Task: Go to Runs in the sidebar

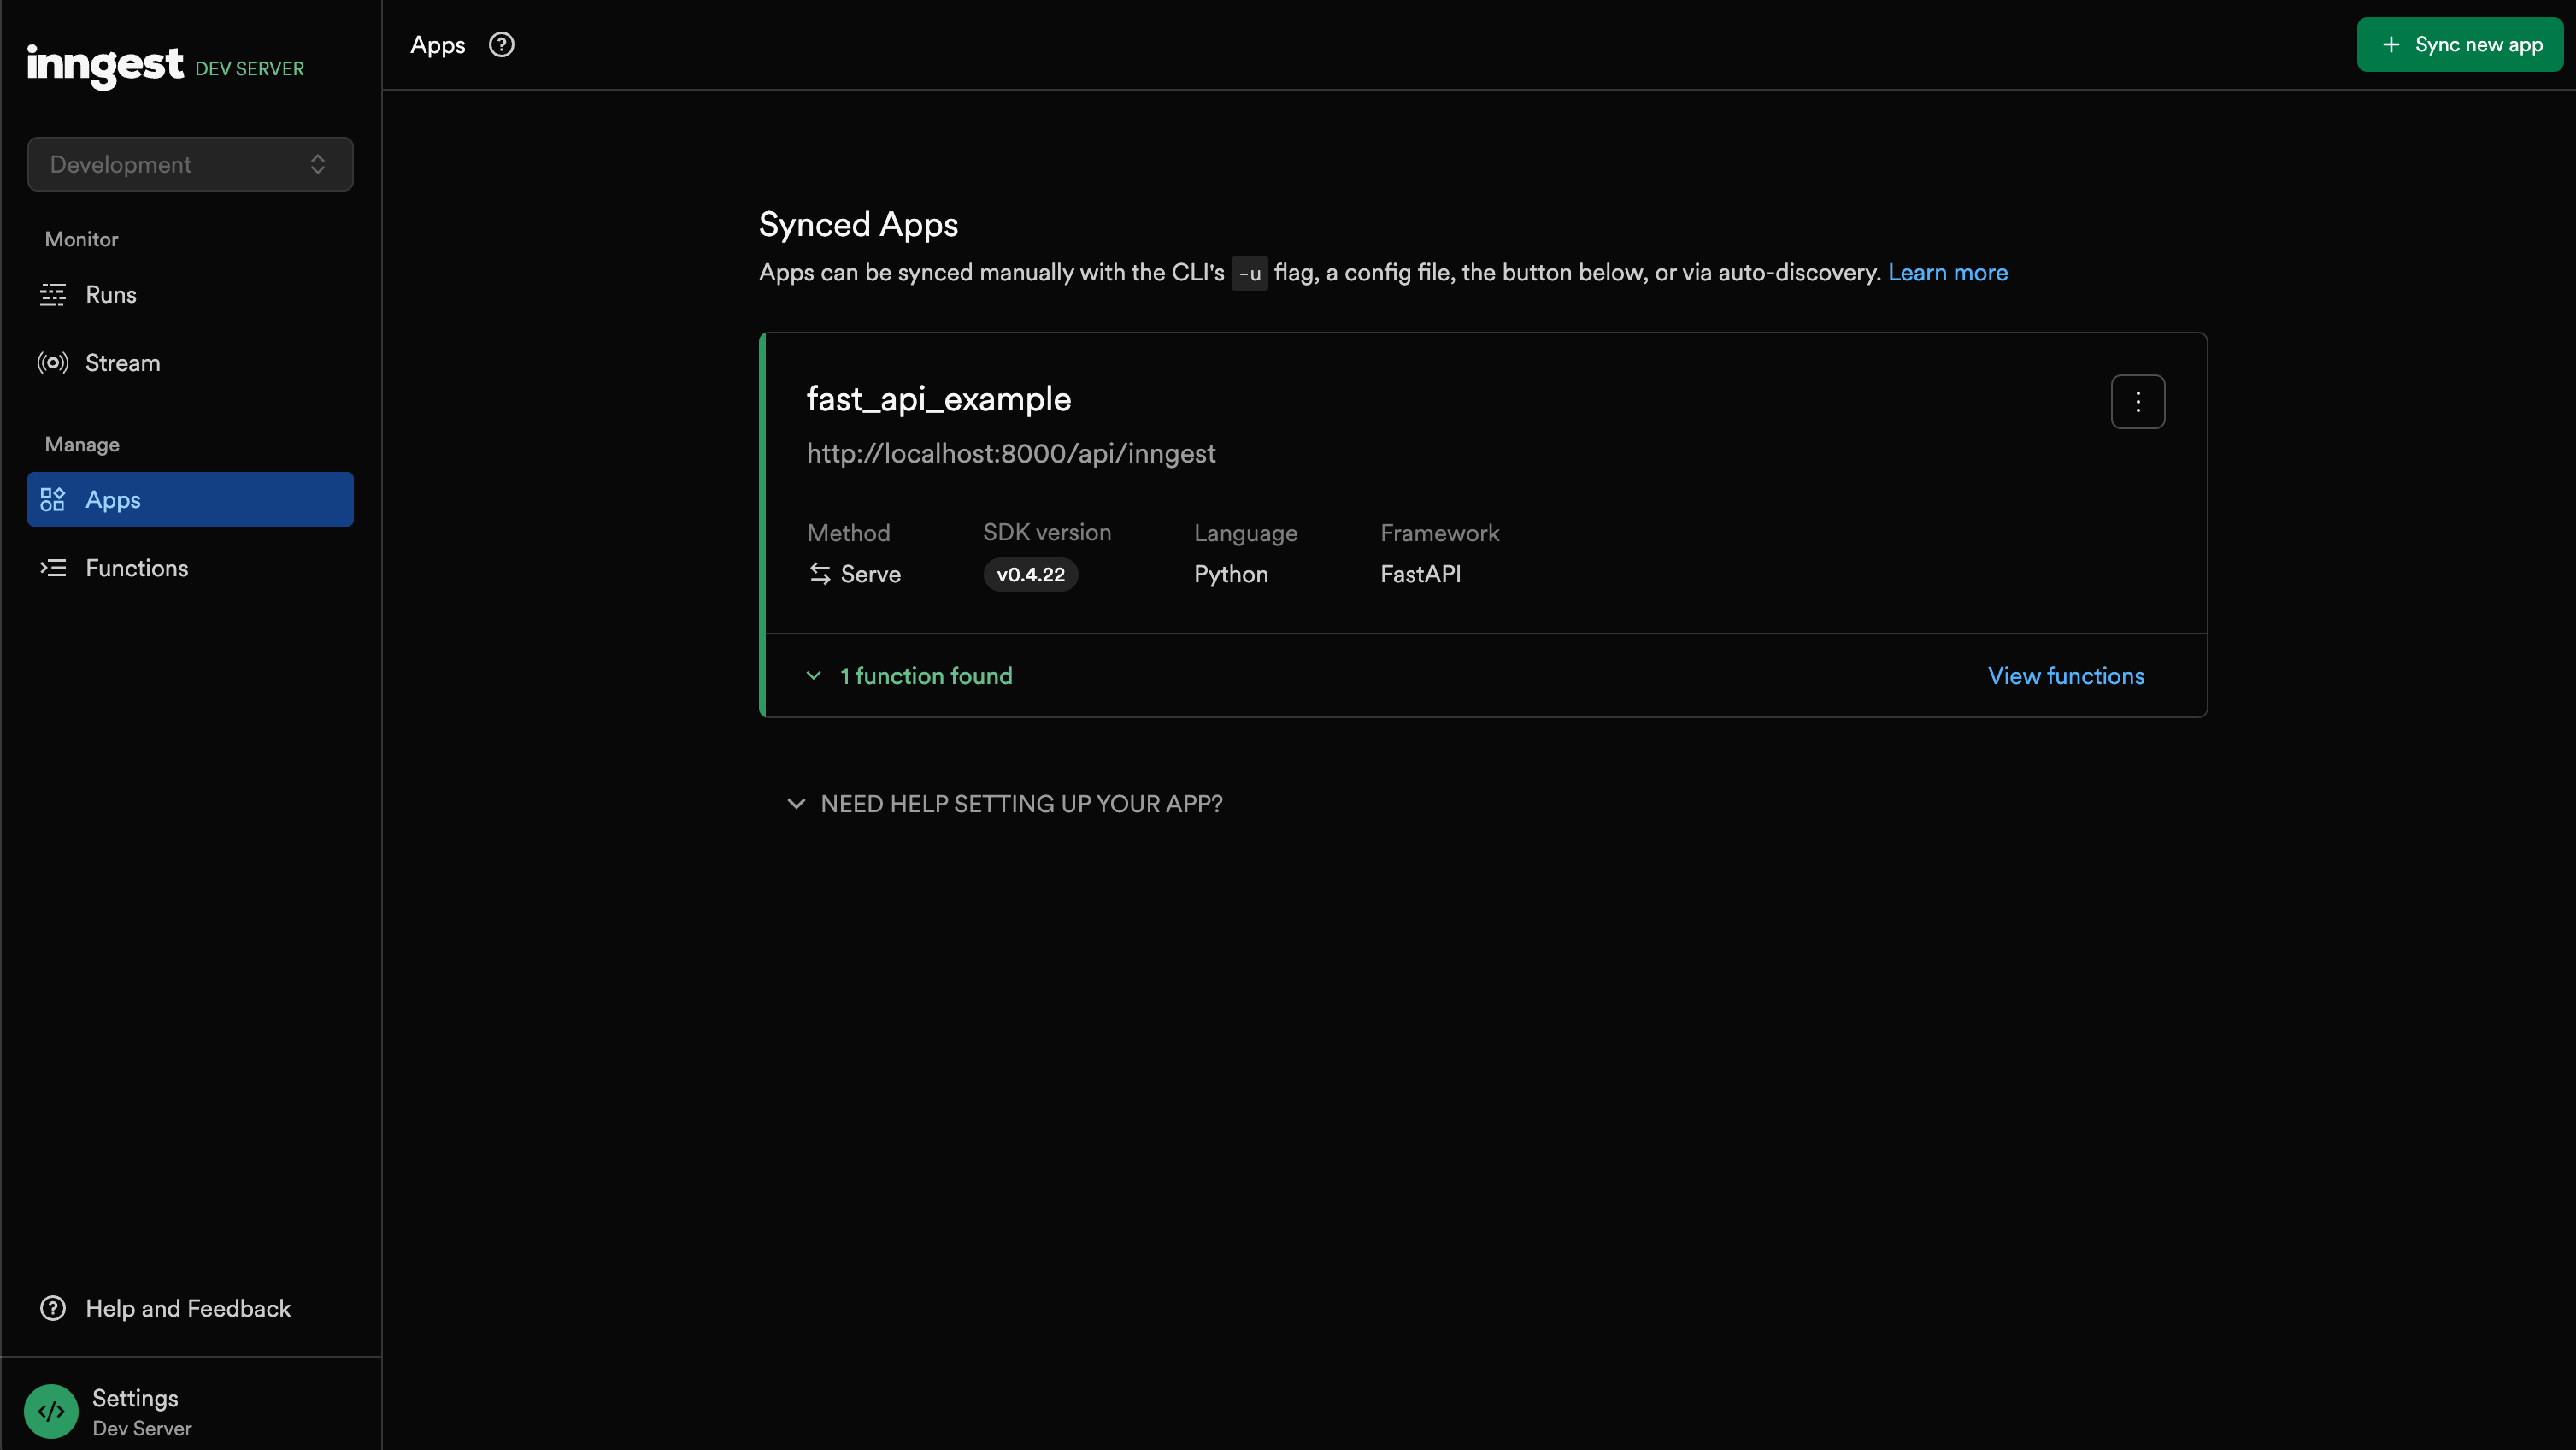Action: tap(111, 295)
